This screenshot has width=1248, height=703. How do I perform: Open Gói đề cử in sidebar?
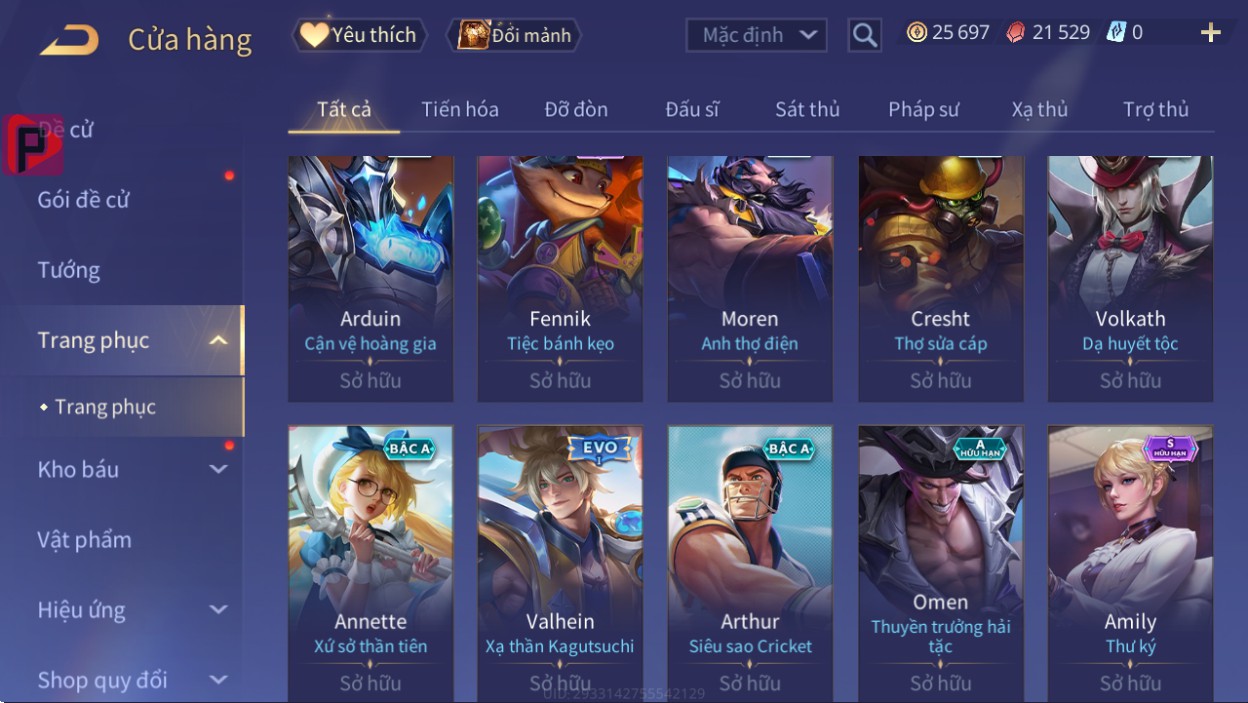pyautogui.click(x=84, y=200)
